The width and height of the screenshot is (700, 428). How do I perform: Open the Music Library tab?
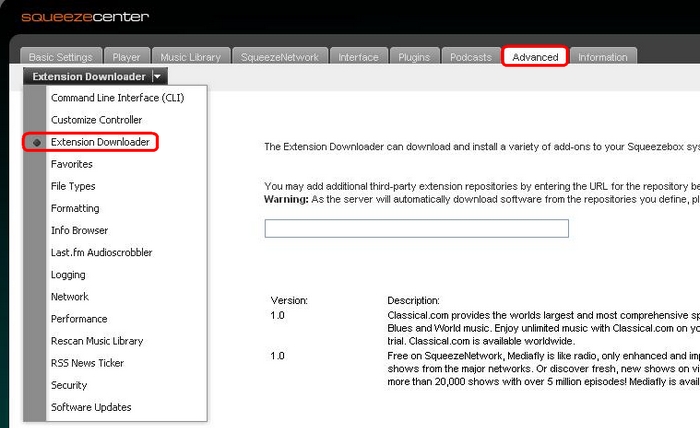point(191,57)
